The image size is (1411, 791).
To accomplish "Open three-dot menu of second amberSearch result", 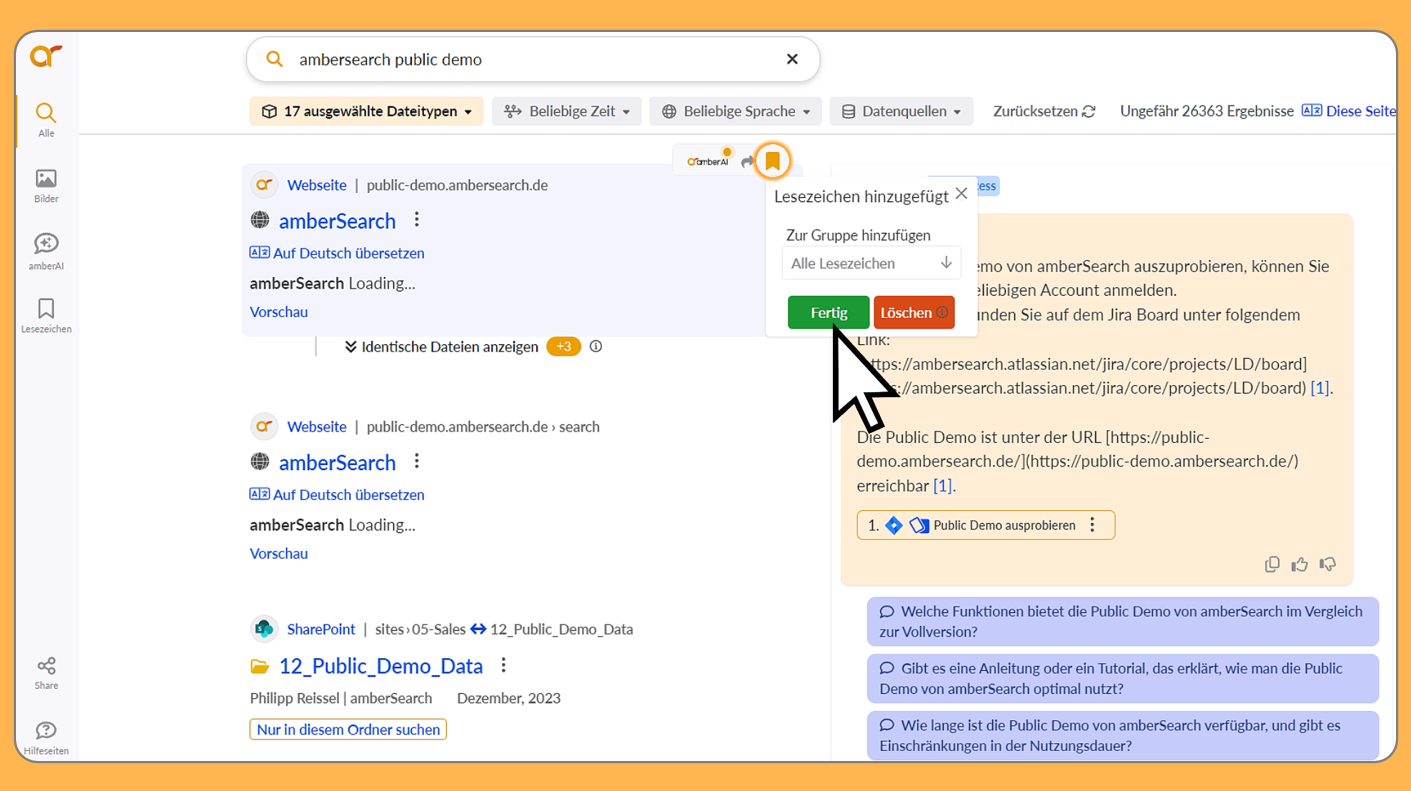I will coord(417,462).
